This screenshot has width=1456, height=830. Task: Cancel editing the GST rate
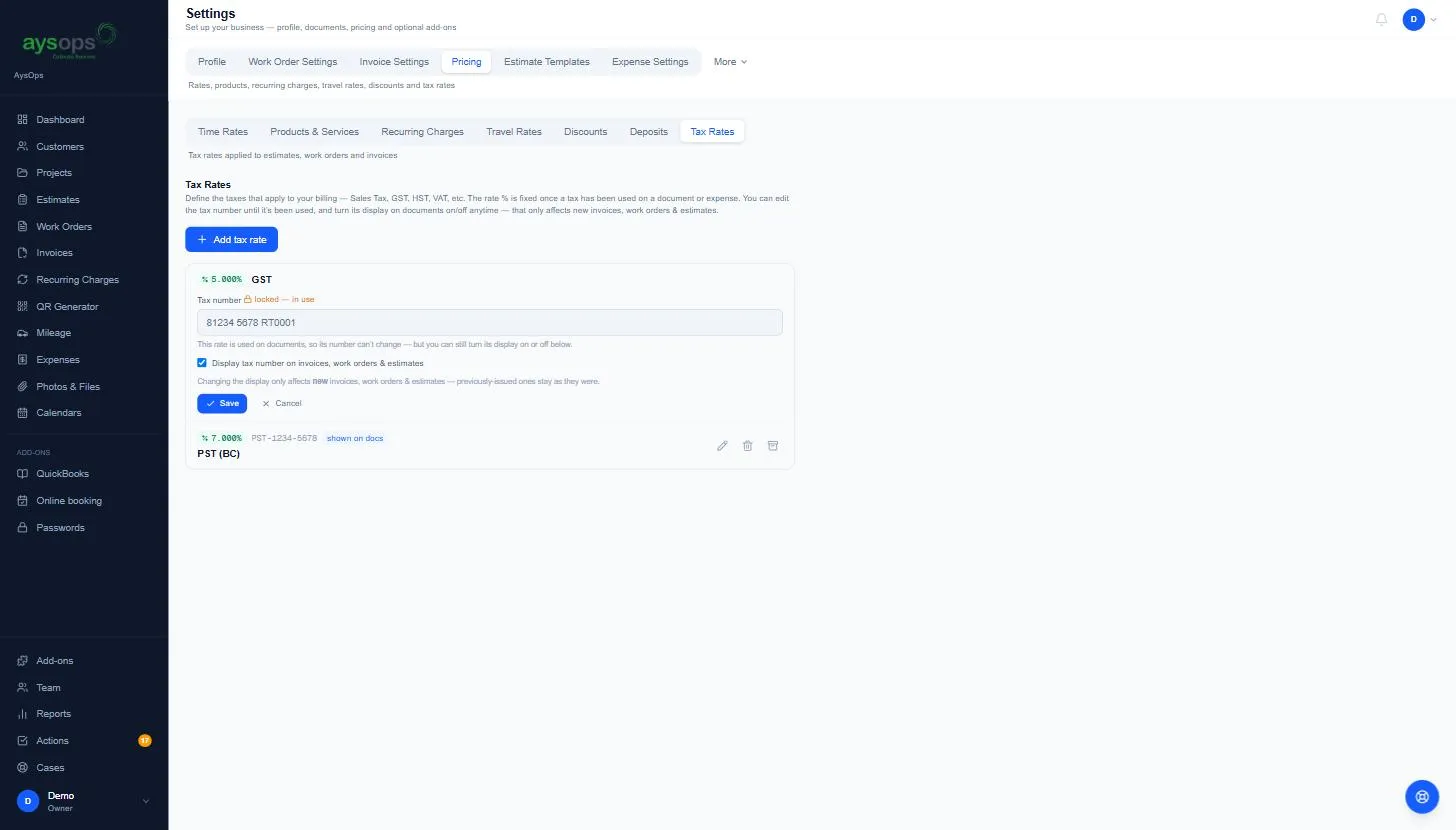(x=281, y=403)
